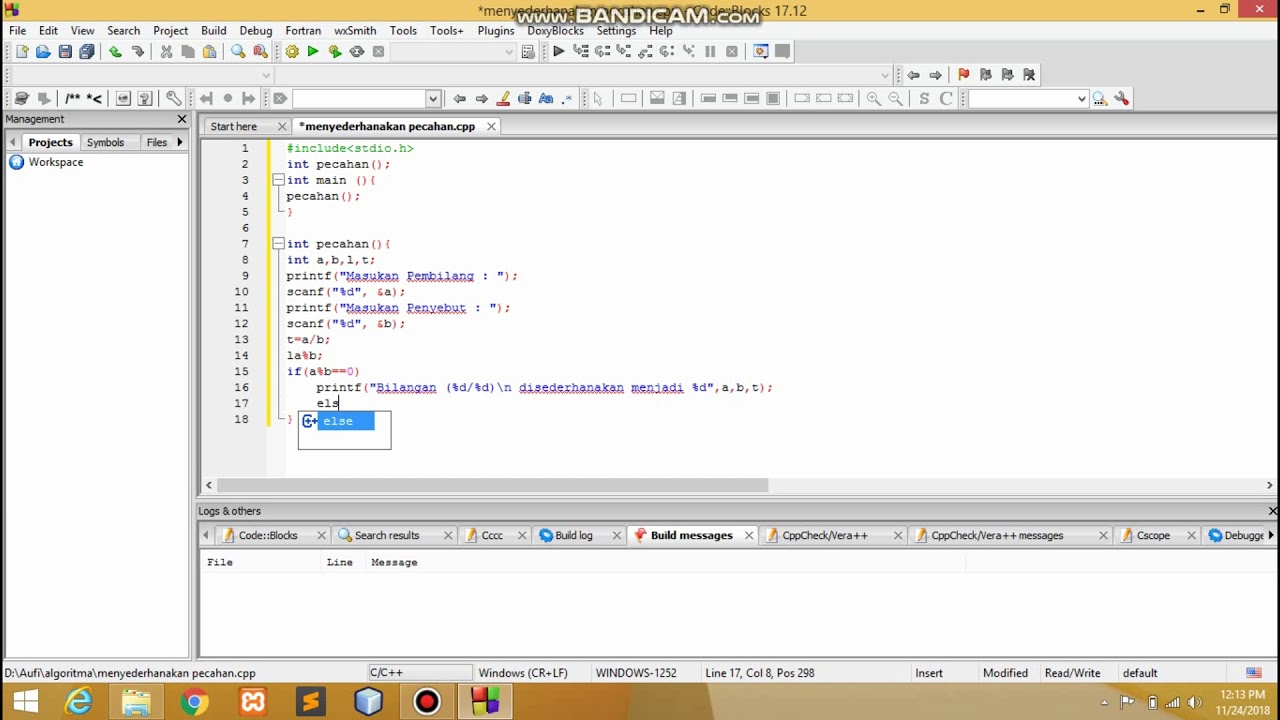This screenshot has height=720, width=1280.
Task: Click the Build and run icon
Action: click(x=335, y=52)
